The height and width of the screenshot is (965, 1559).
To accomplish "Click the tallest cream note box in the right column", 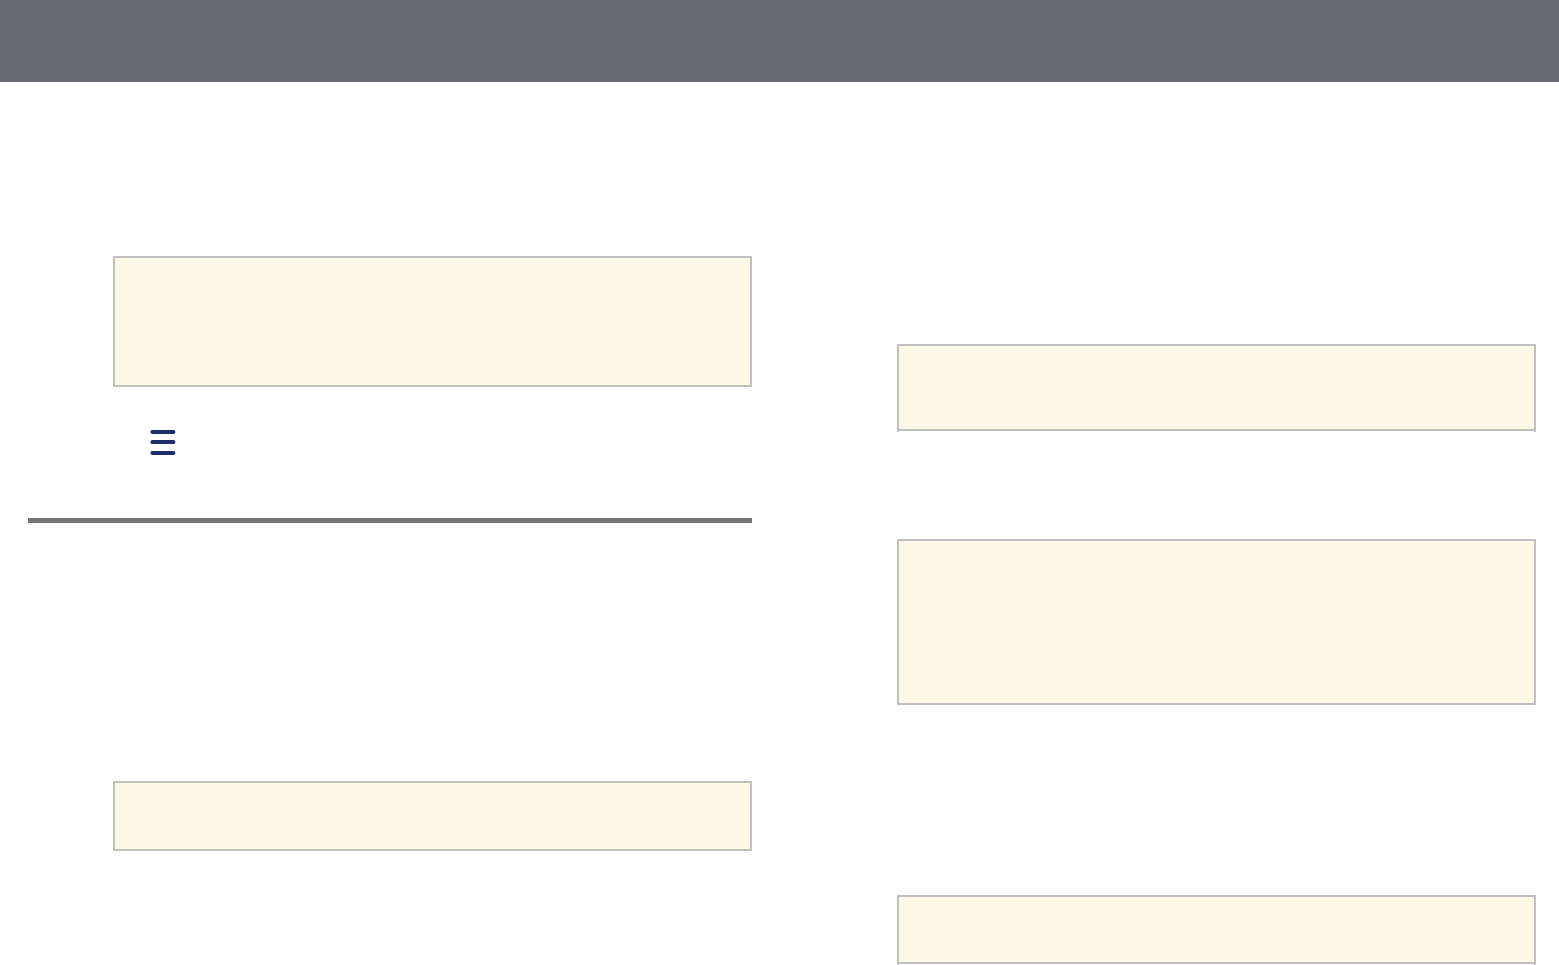I will coord(1216,622).
